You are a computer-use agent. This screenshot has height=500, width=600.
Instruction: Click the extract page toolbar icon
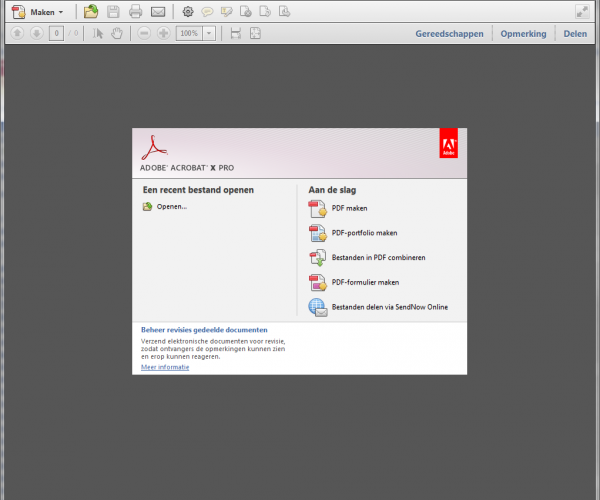click(x=265, y=12)
